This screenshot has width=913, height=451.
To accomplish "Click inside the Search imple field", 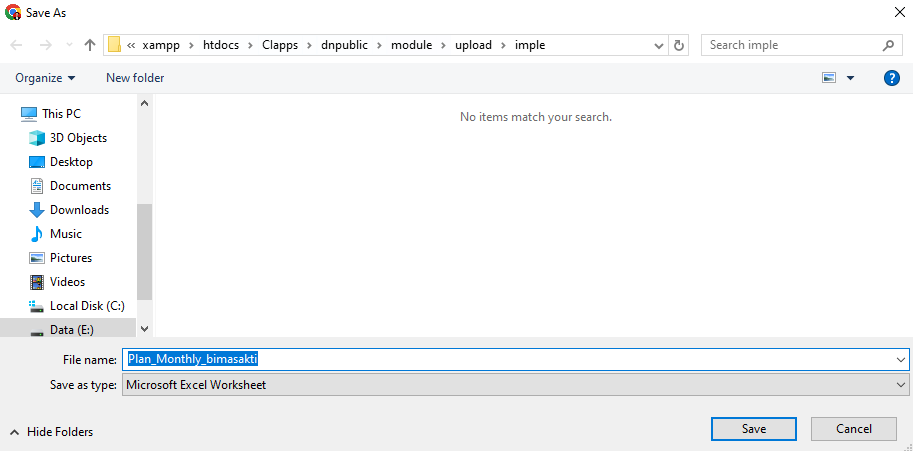I will coord(790,45).
